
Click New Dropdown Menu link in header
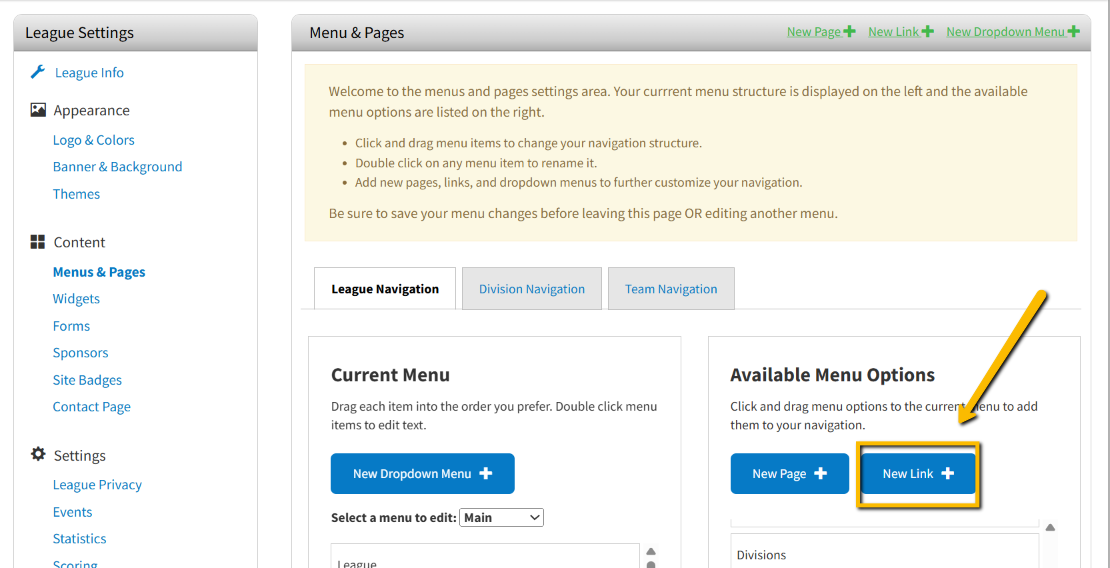click(x=1006, y=32)
